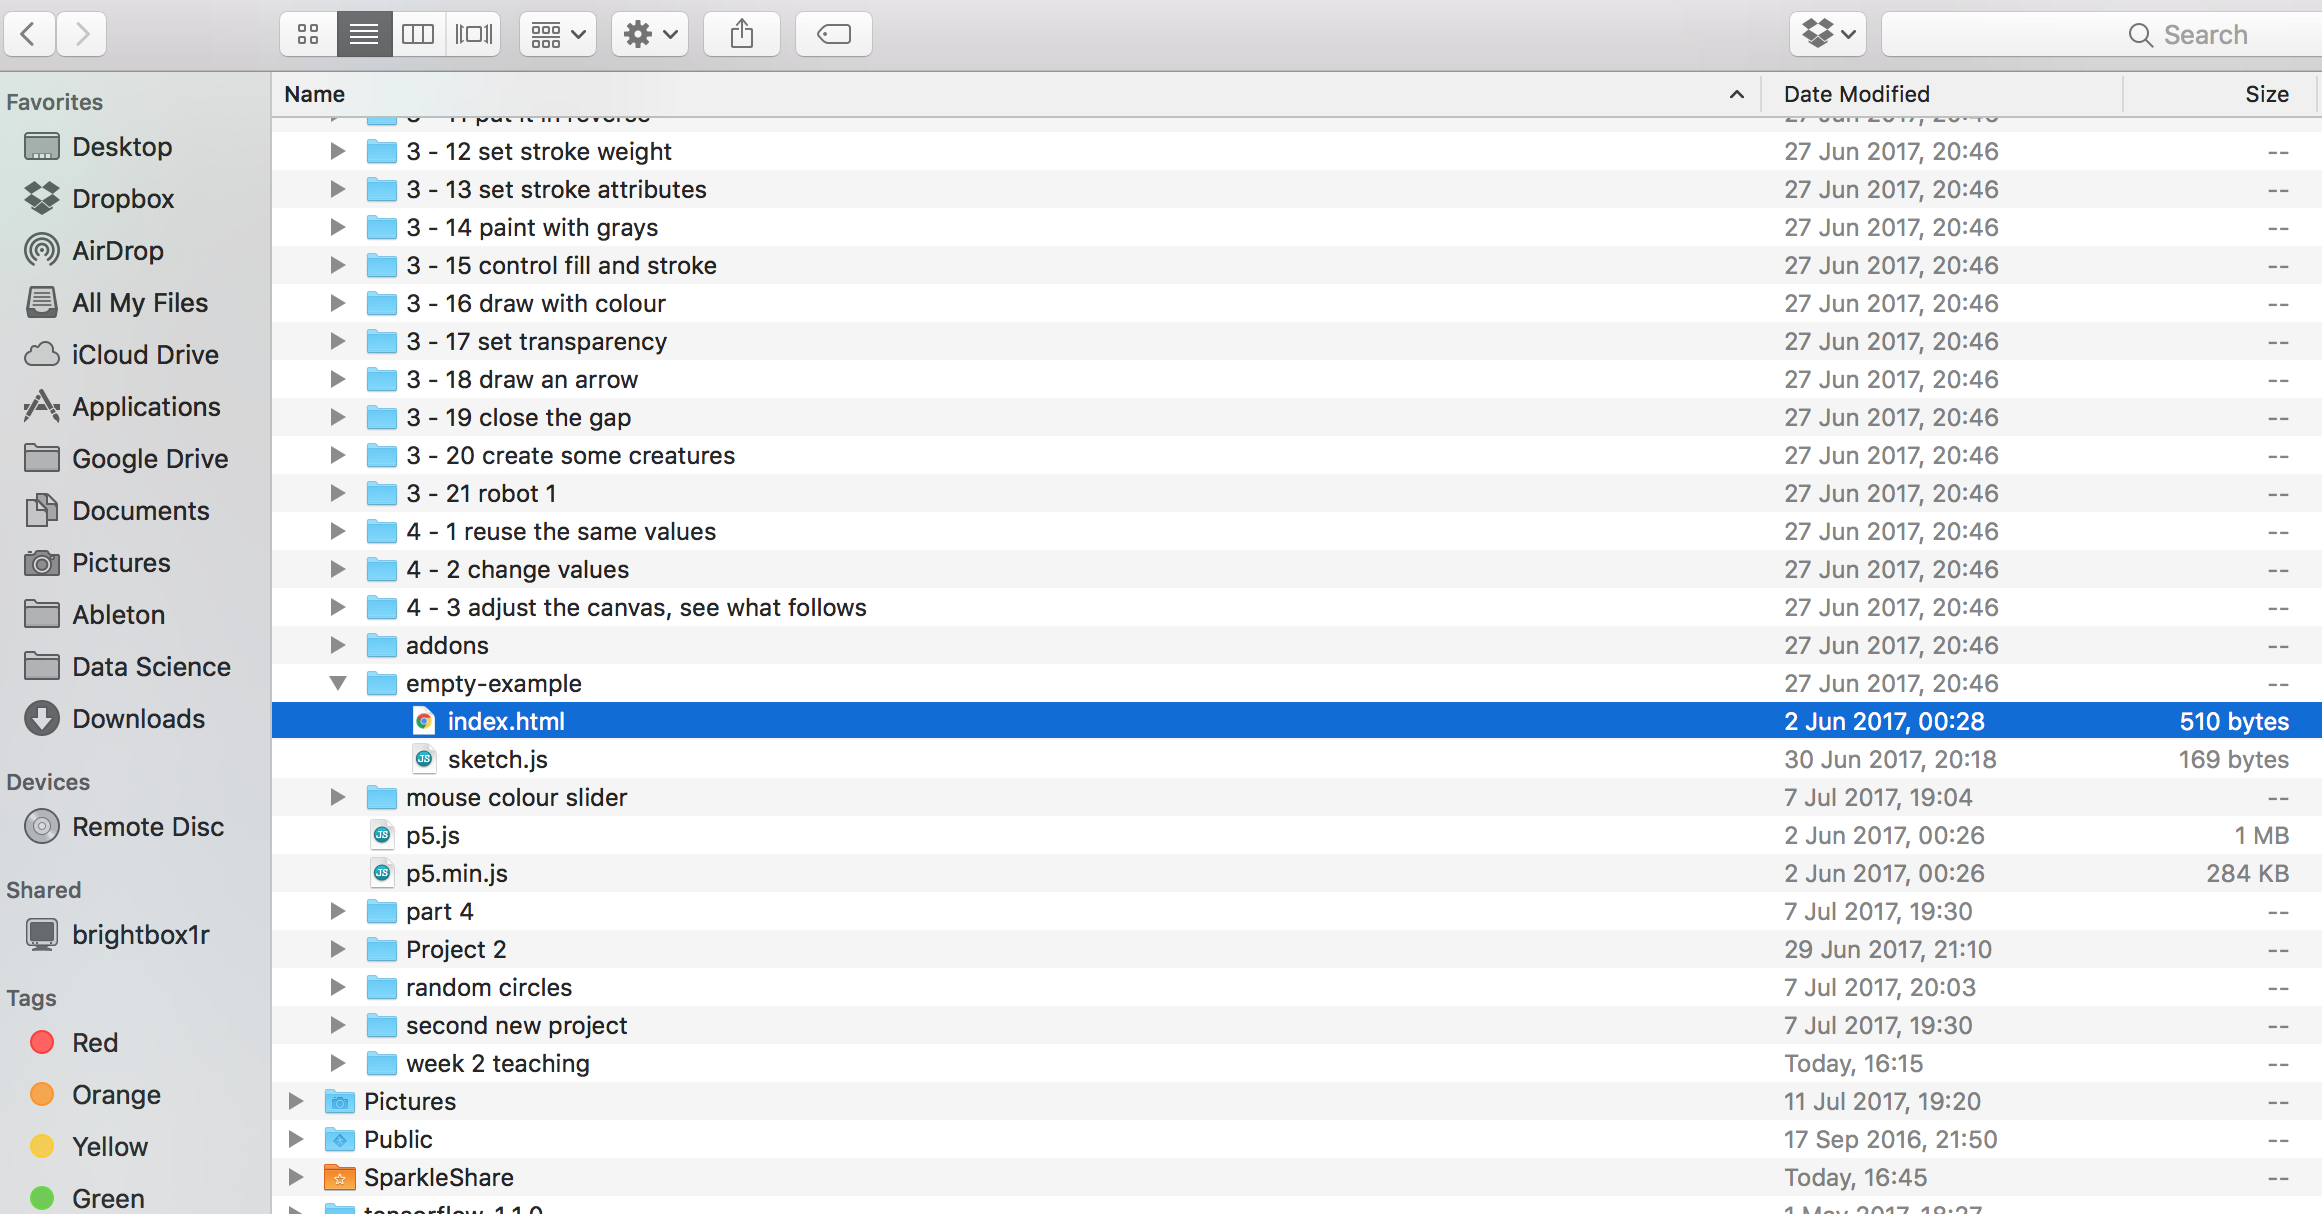Sort by Size column header
Screen dimensions: 2322x1214
(x=2266, y=94)
